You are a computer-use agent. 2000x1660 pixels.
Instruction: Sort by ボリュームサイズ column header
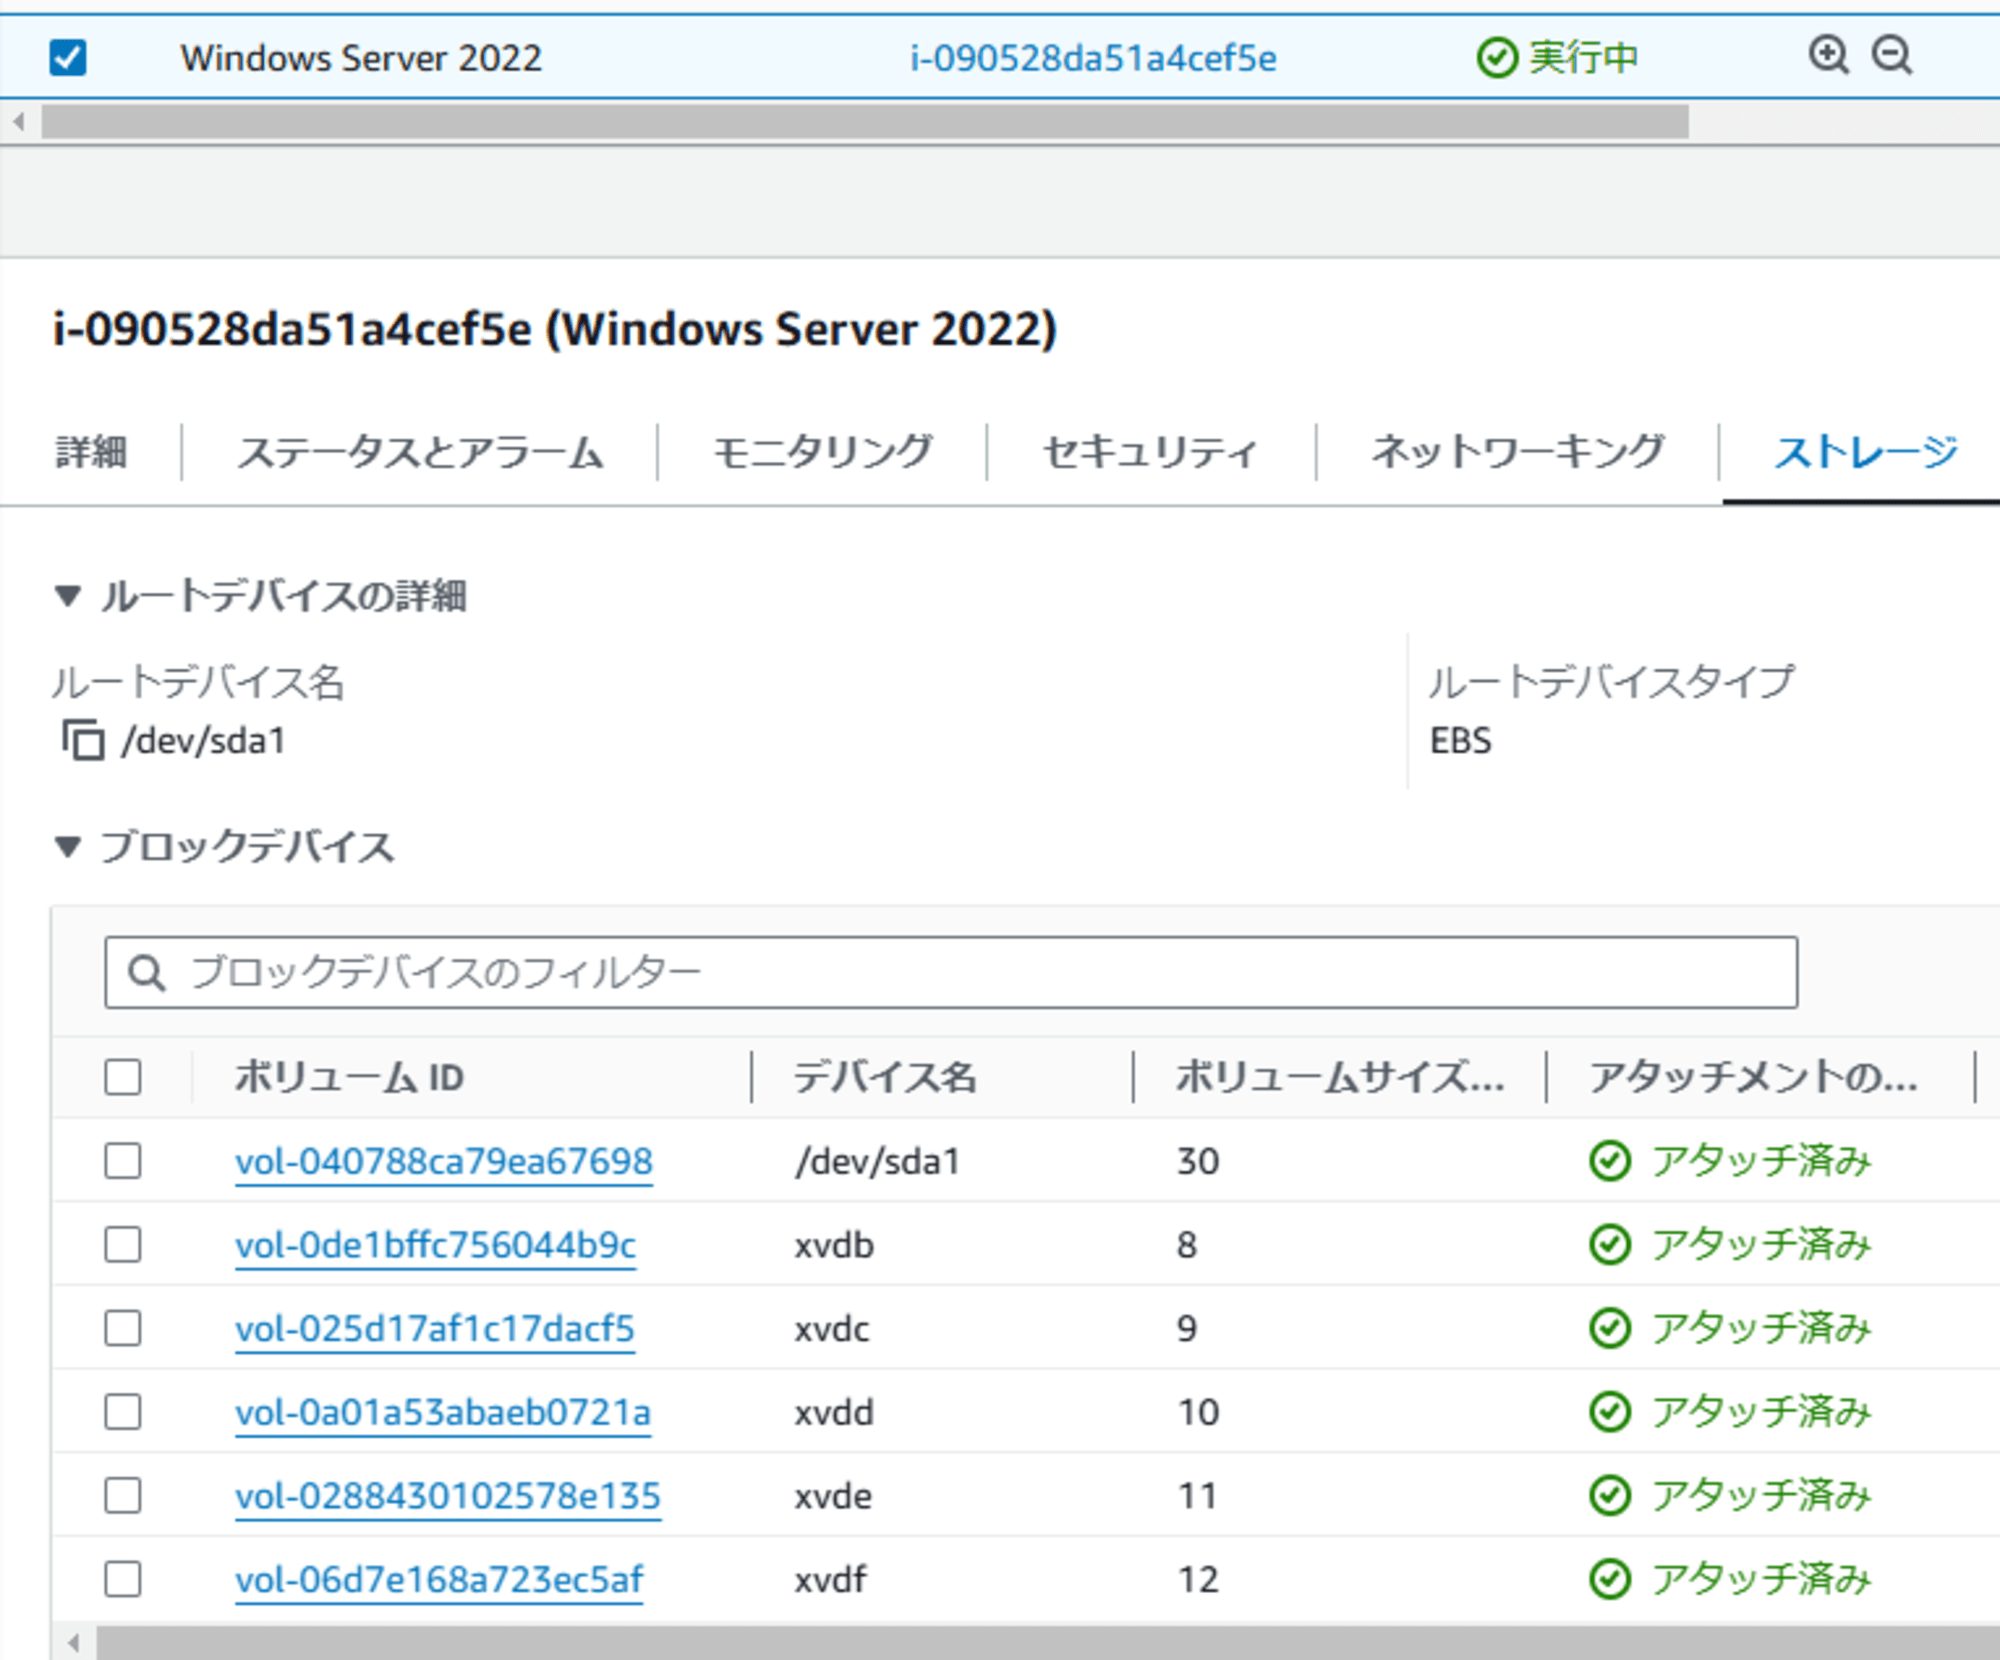1340,1077
